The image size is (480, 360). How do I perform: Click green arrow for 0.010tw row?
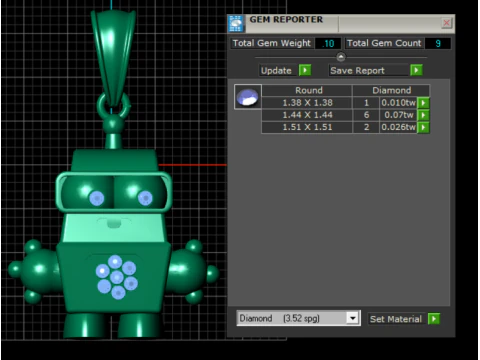(x=423, y=103)
